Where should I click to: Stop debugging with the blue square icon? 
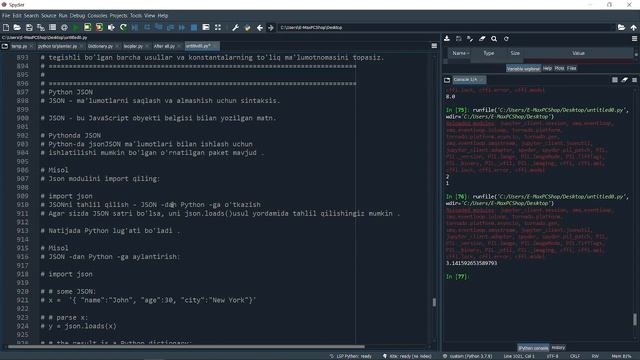[194, 27]
